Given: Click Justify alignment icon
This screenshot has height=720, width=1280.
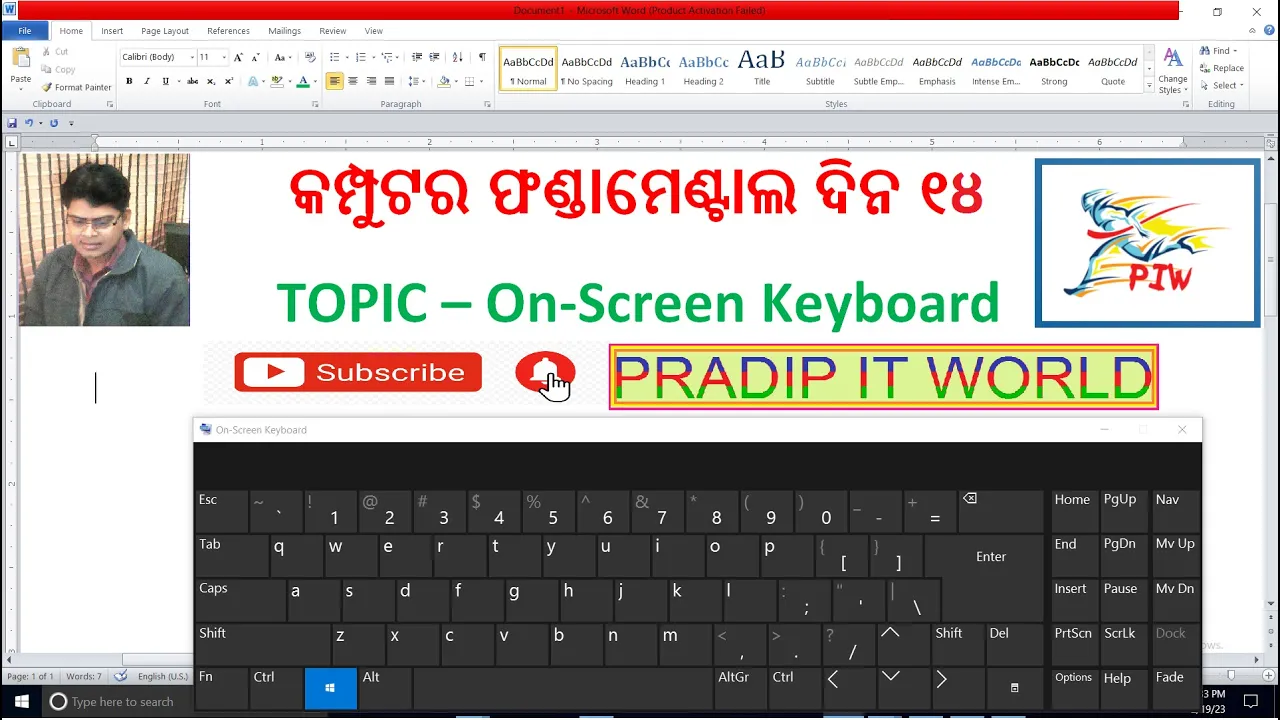Looking at the screenshot, I should coord(389,81).
